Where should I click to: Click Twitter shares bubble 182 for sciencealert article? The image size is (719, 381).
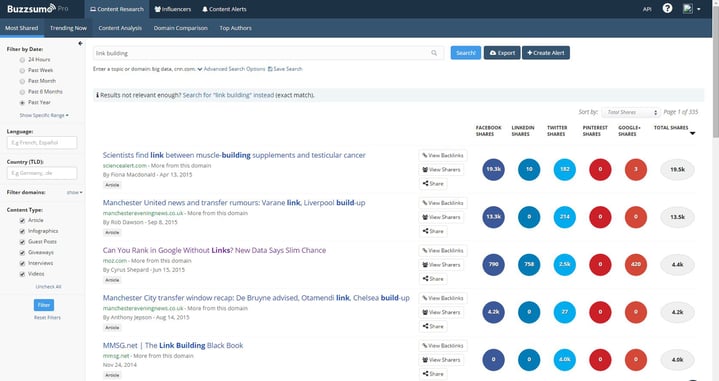click(x=564, y=169)
